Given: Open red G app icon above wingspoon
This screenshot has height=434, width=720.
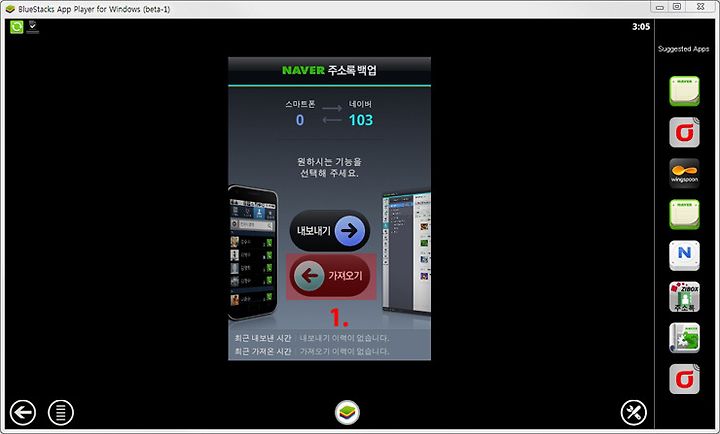Looking at the screenshot, I should 684,132.
